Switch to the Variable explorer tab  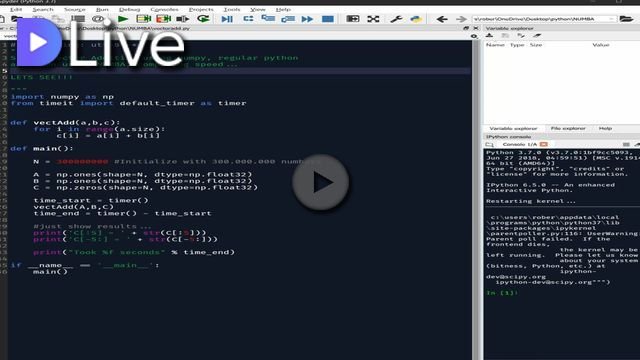pyautogui.click(x=513, y=128)
